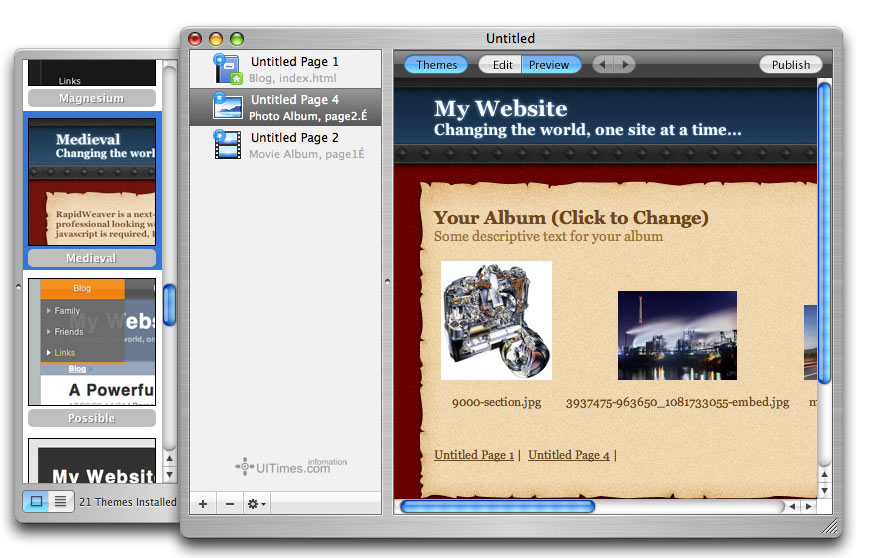Click the remove page minus button
870x558 pixels.
229,504
